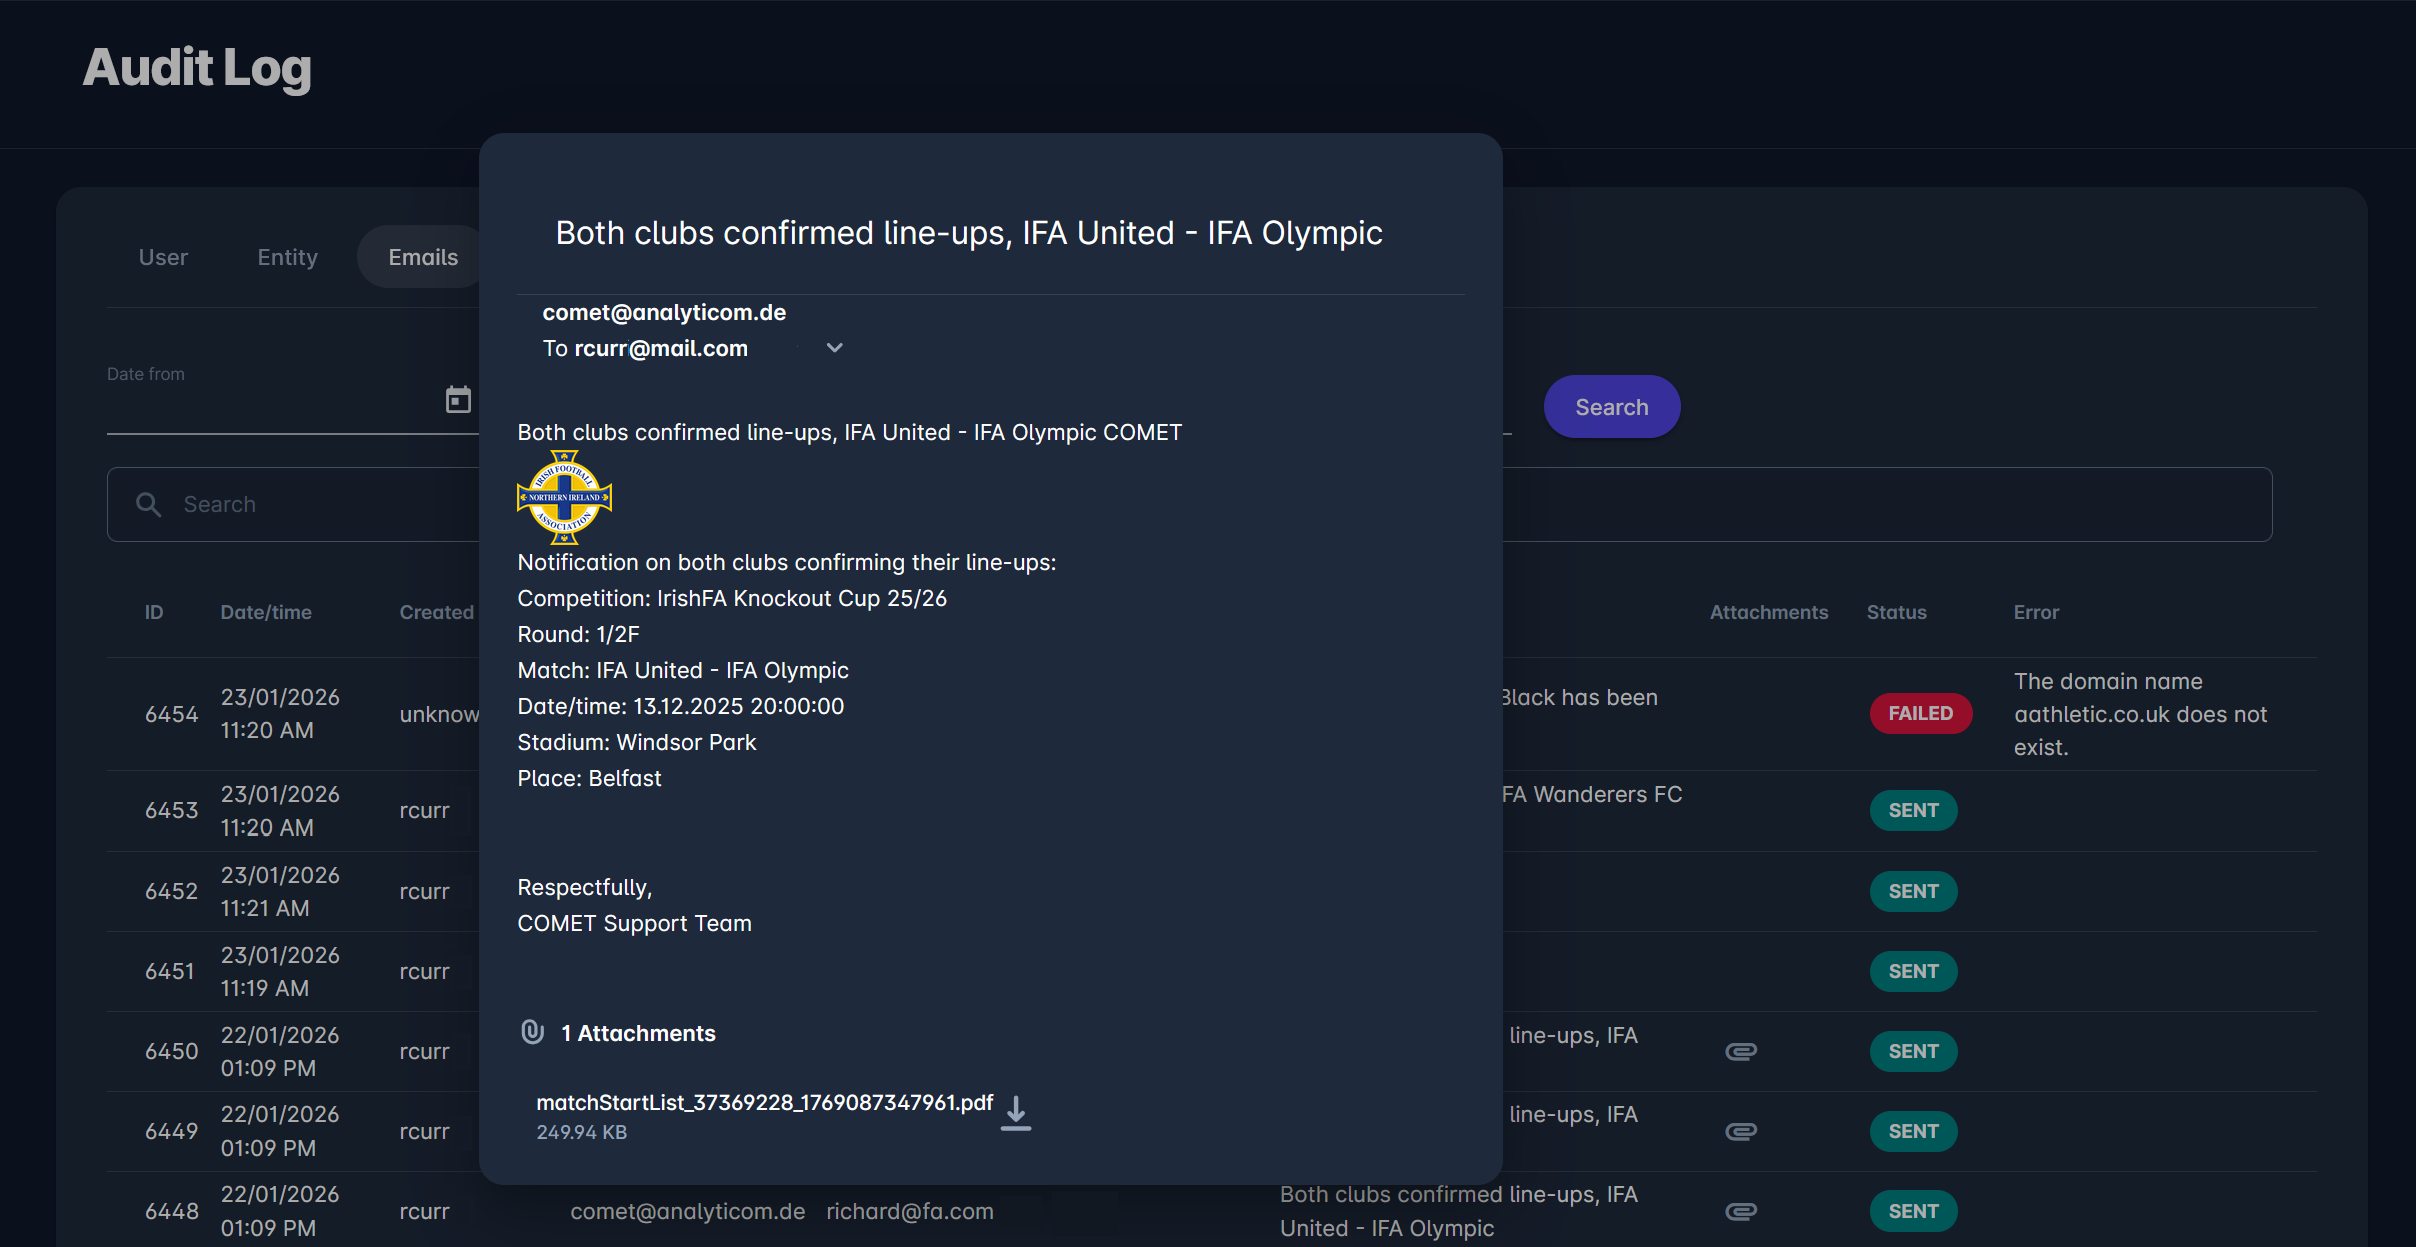Click the magnifier icon in search field
This screenshot has height=1247, width=2416.
(149, 504)
